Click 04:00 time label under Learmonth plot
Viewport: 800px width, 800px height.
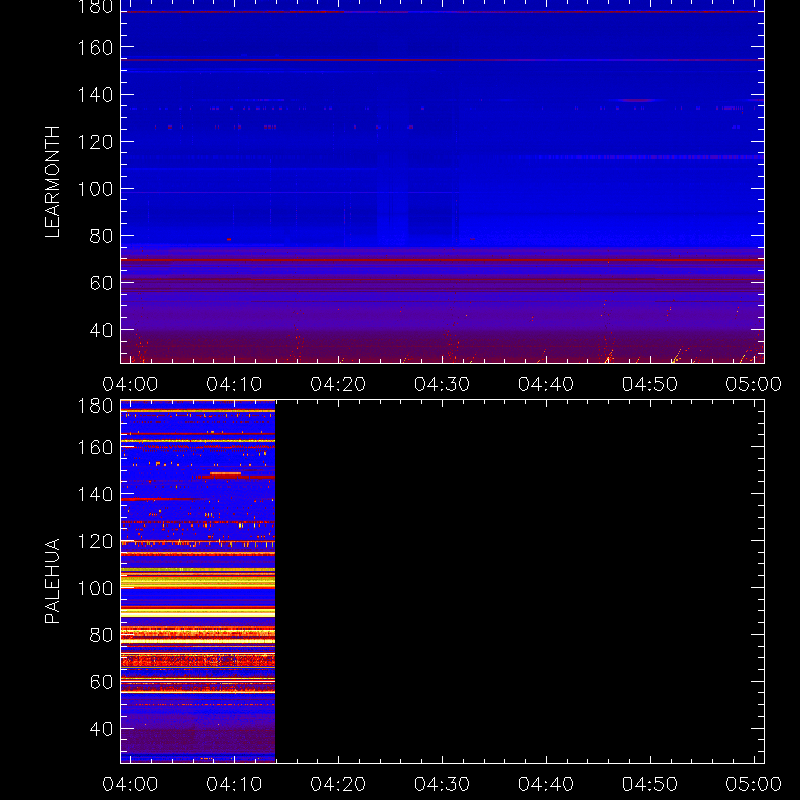click(130, 384)
